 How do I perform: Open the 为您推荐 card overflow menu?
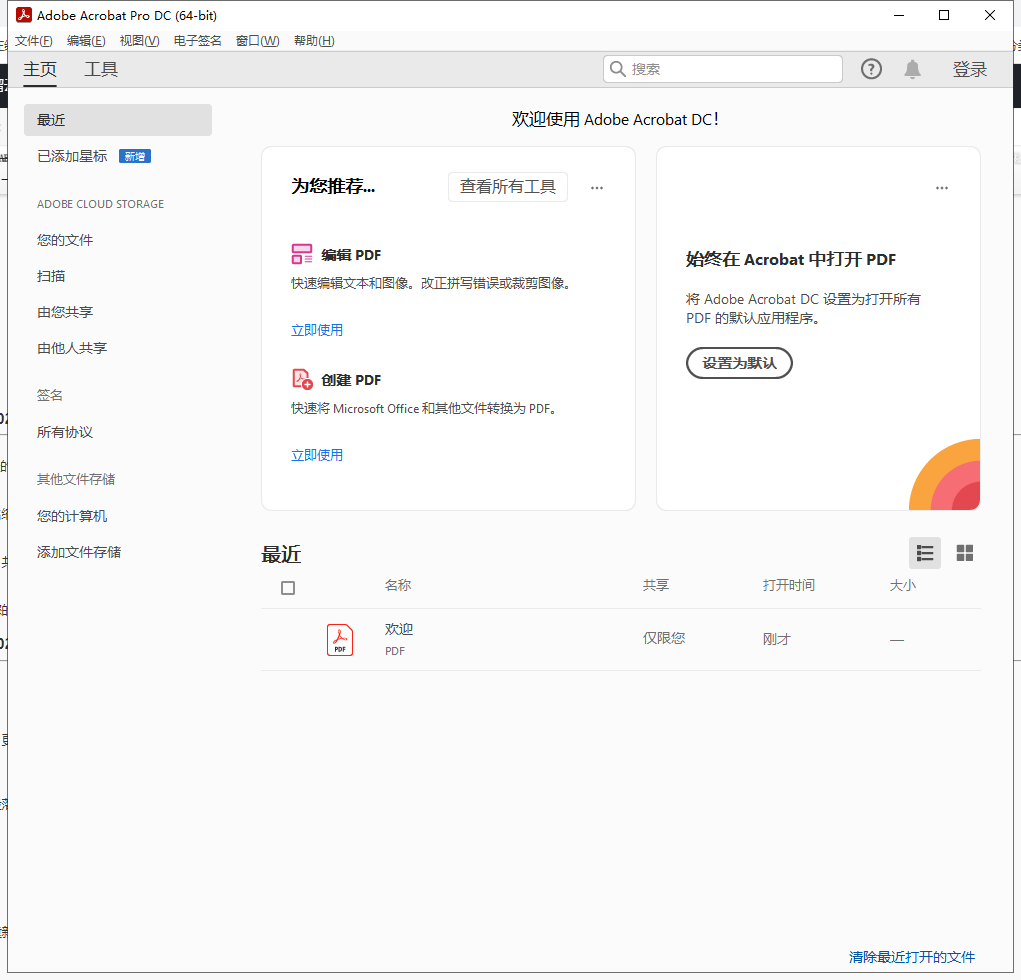[x=597, y=188]
